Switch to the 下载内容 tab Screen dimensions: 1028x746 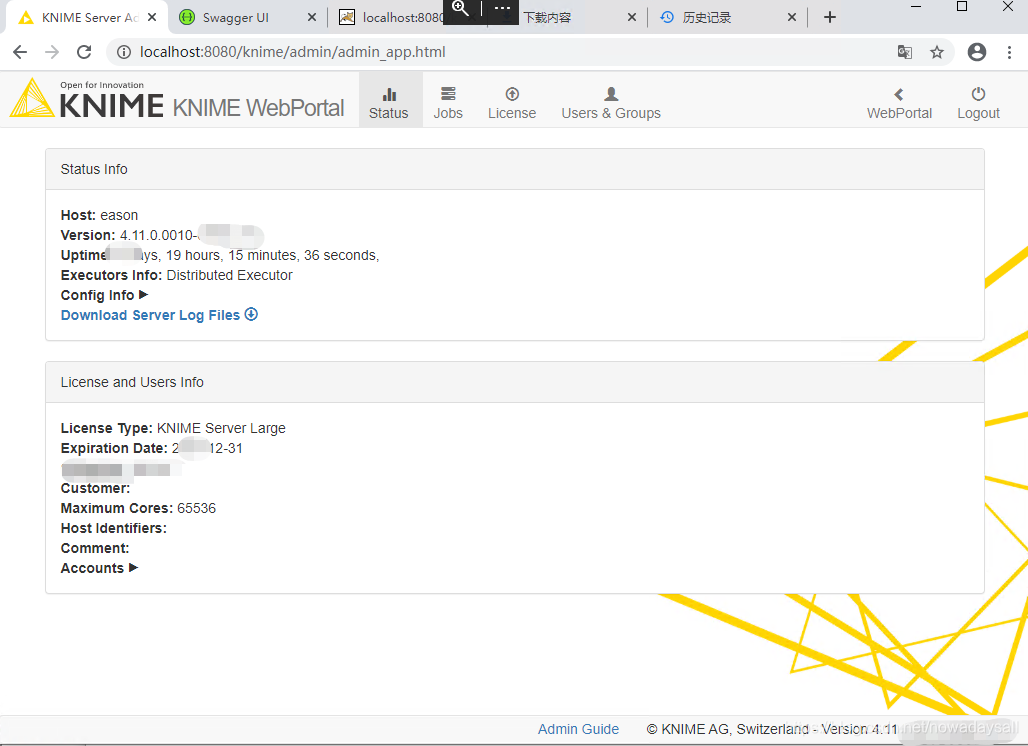[547, 18]
